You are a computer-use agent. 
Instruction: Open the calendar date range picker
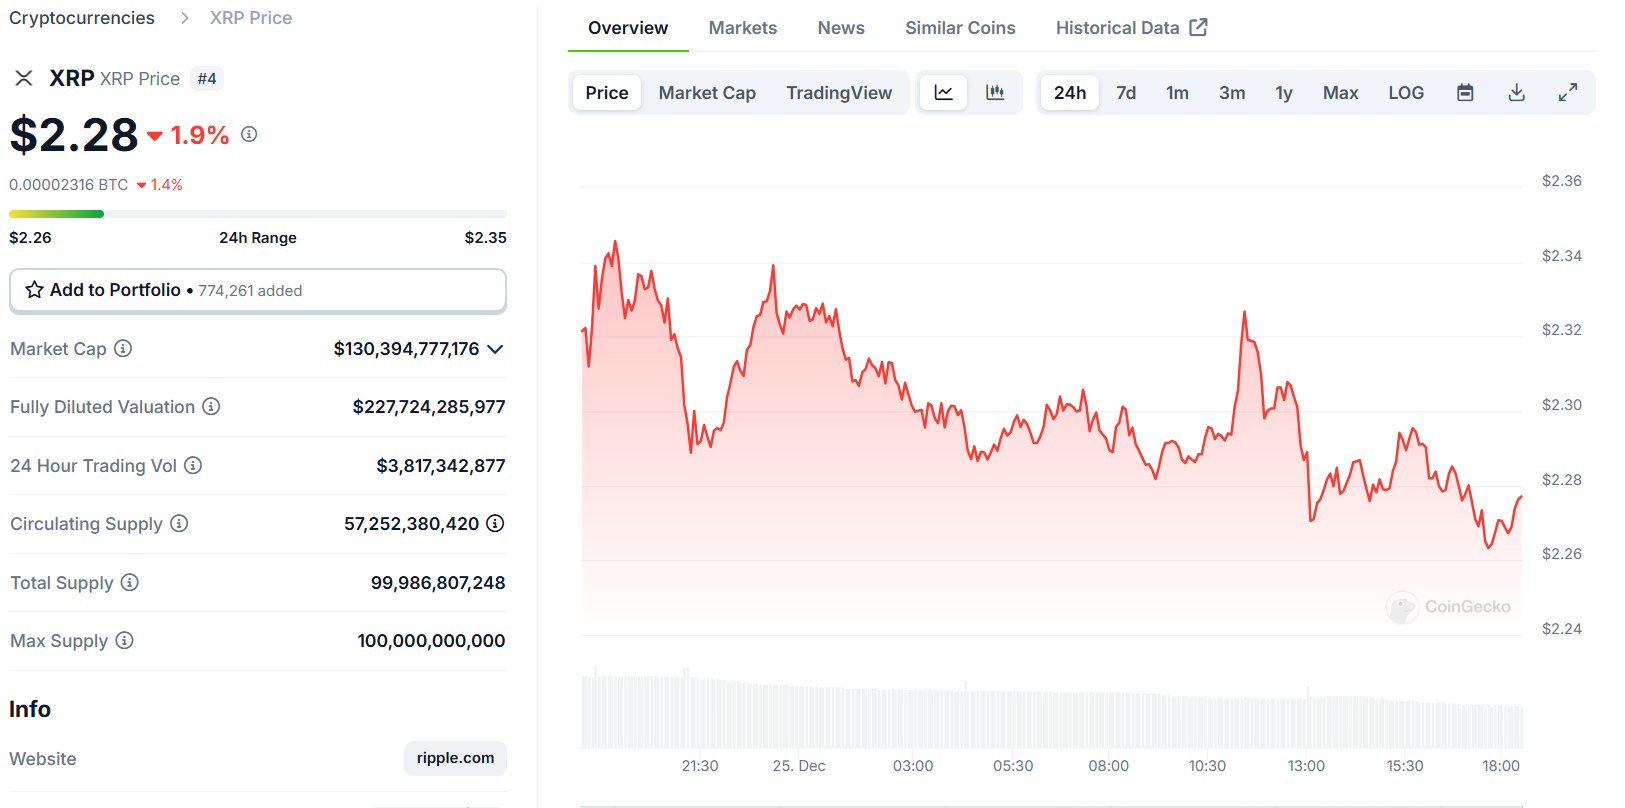(x=1465, y=93)
